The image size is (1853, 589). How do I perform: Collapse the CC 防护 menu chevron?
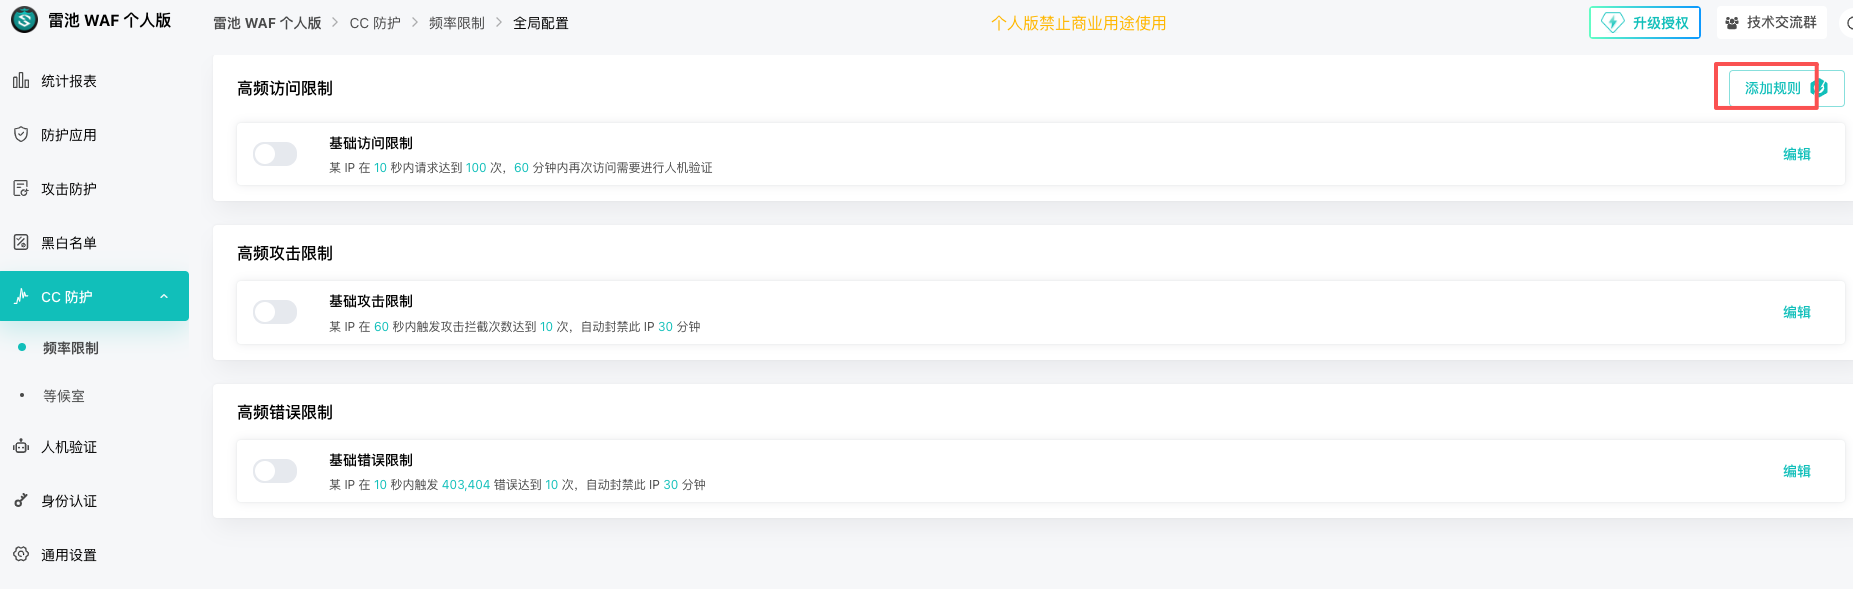point(164,296)
